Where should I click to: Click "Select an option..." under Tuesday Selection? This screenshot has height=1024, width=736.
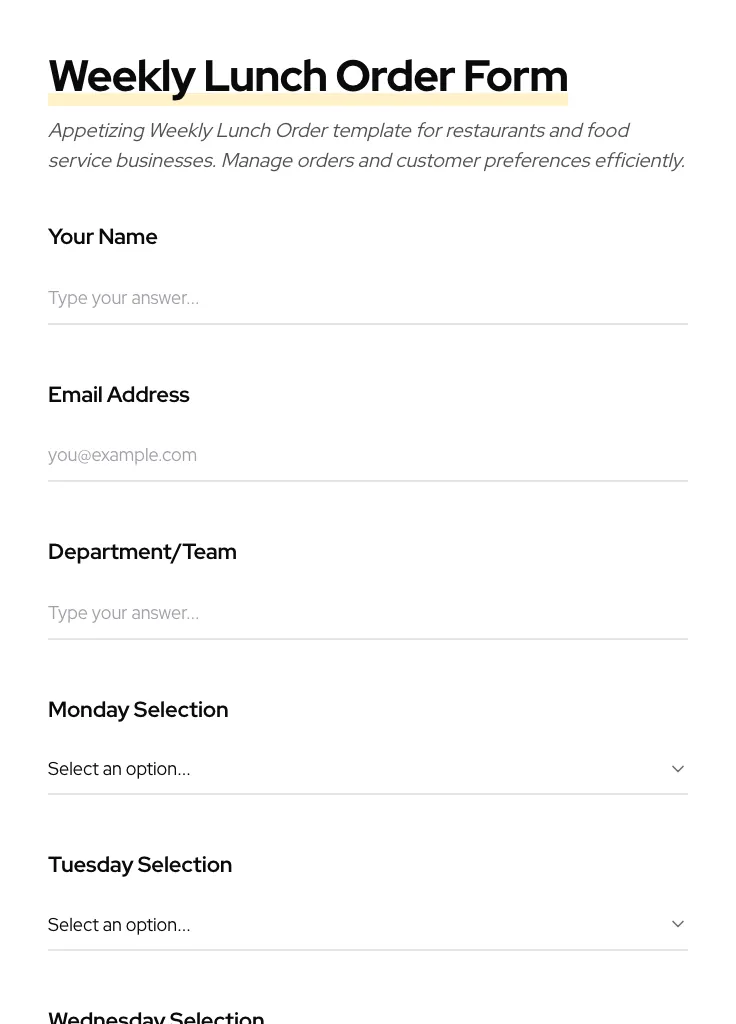point(119,925)
